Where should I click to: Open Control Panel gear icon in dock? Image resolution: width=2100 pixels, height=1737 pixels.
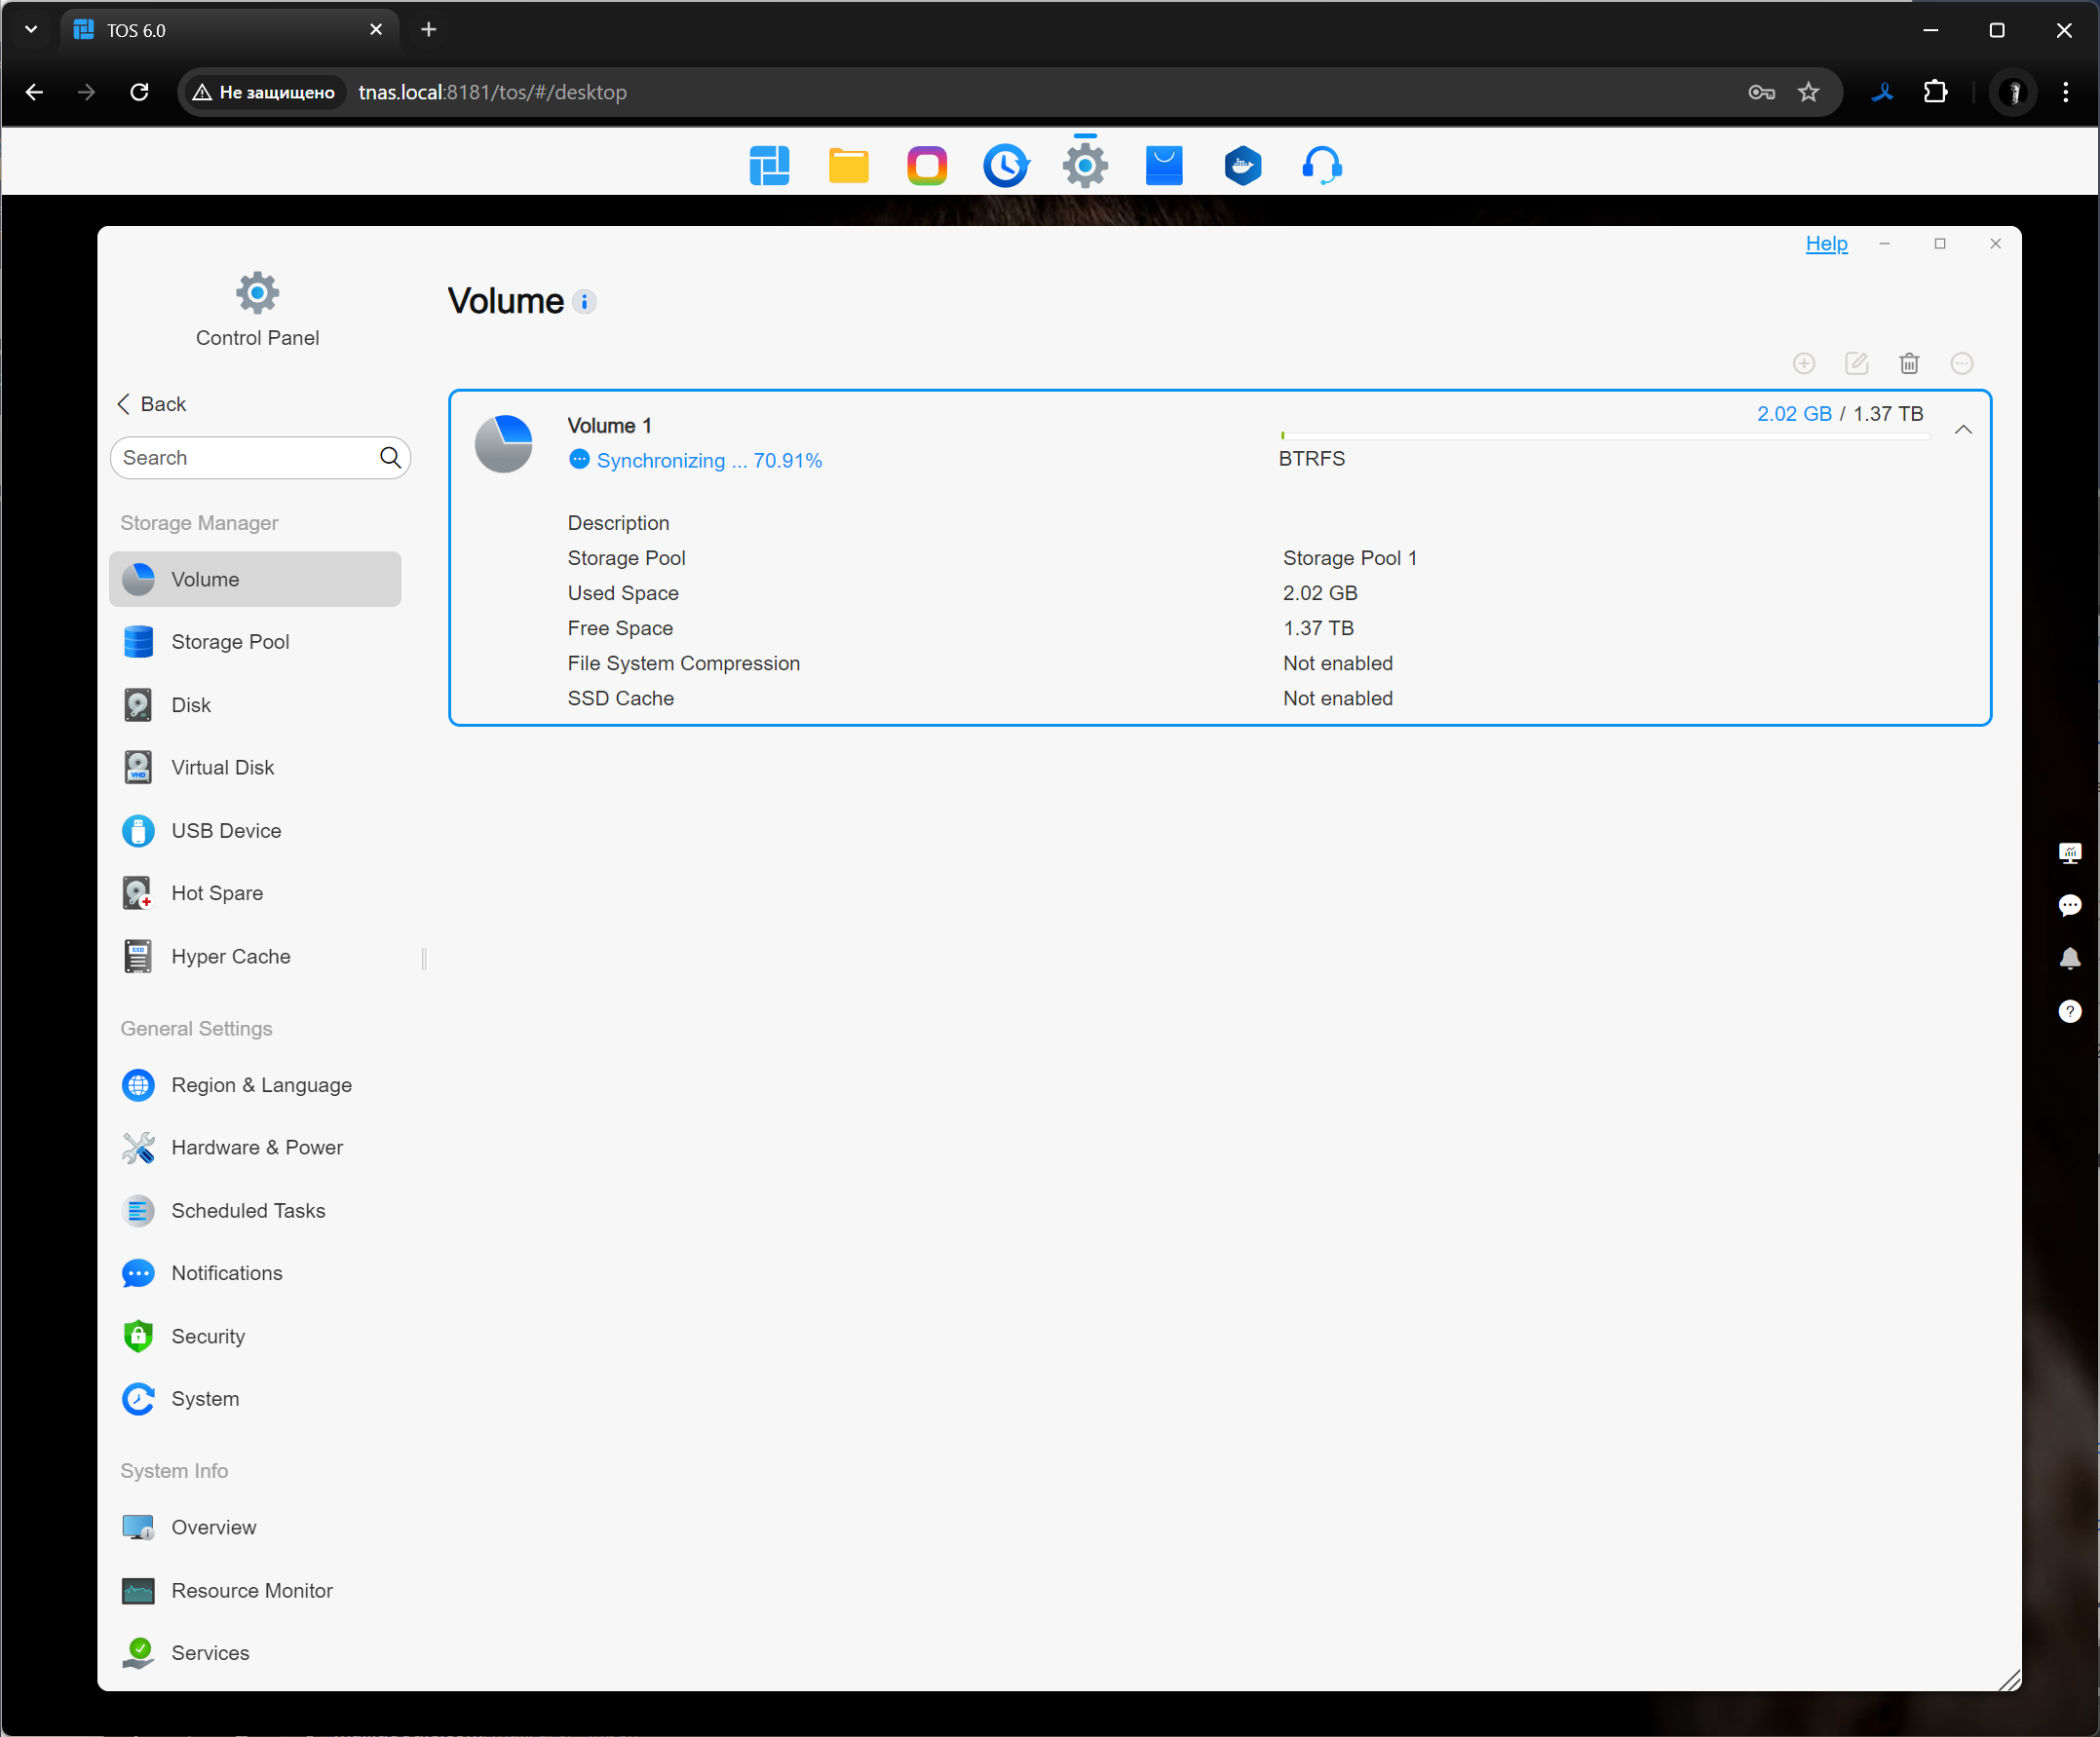click(1085, 166)
